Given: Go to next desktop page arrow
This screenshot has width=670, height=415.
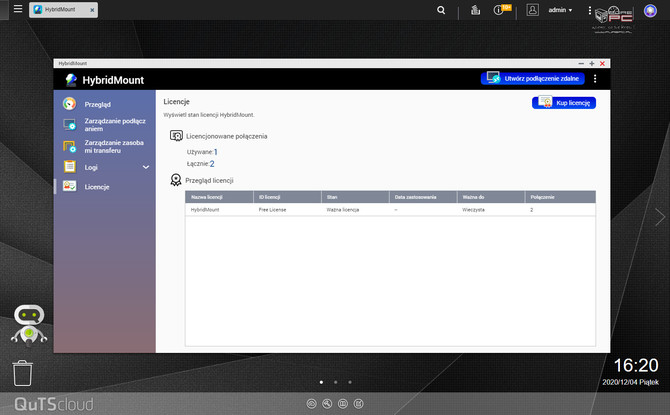Looking at the screenshot, I should [x=660, y=217].
